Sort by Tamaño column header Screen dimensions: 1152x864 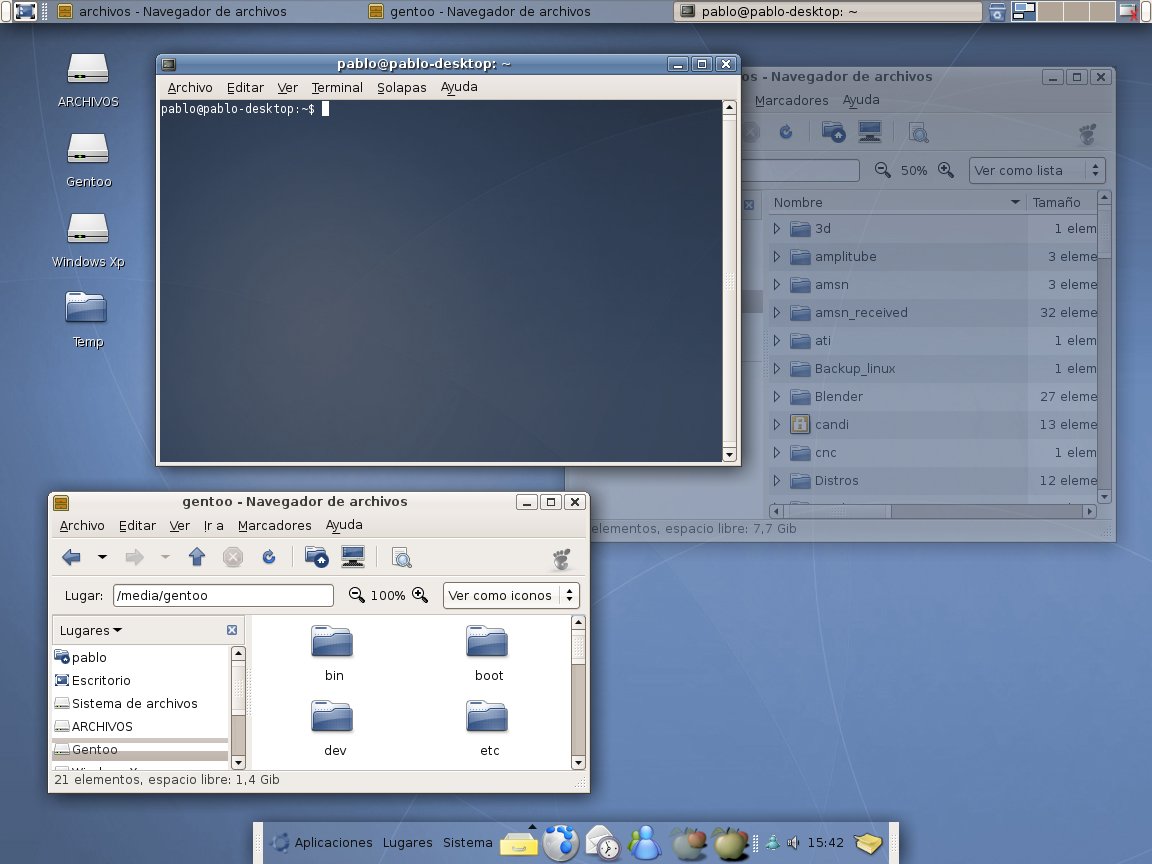1062,202
